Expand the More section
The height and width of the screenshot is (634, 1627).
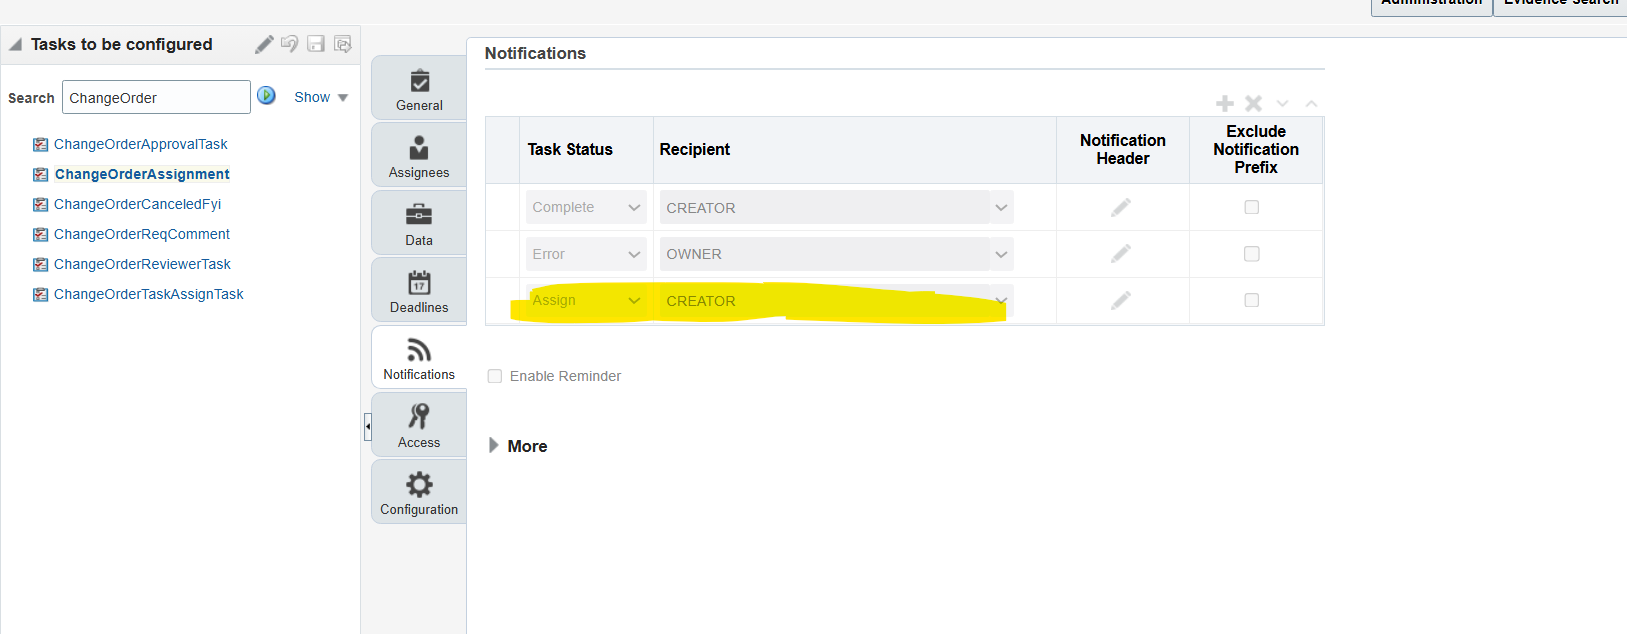pos(494,446)
